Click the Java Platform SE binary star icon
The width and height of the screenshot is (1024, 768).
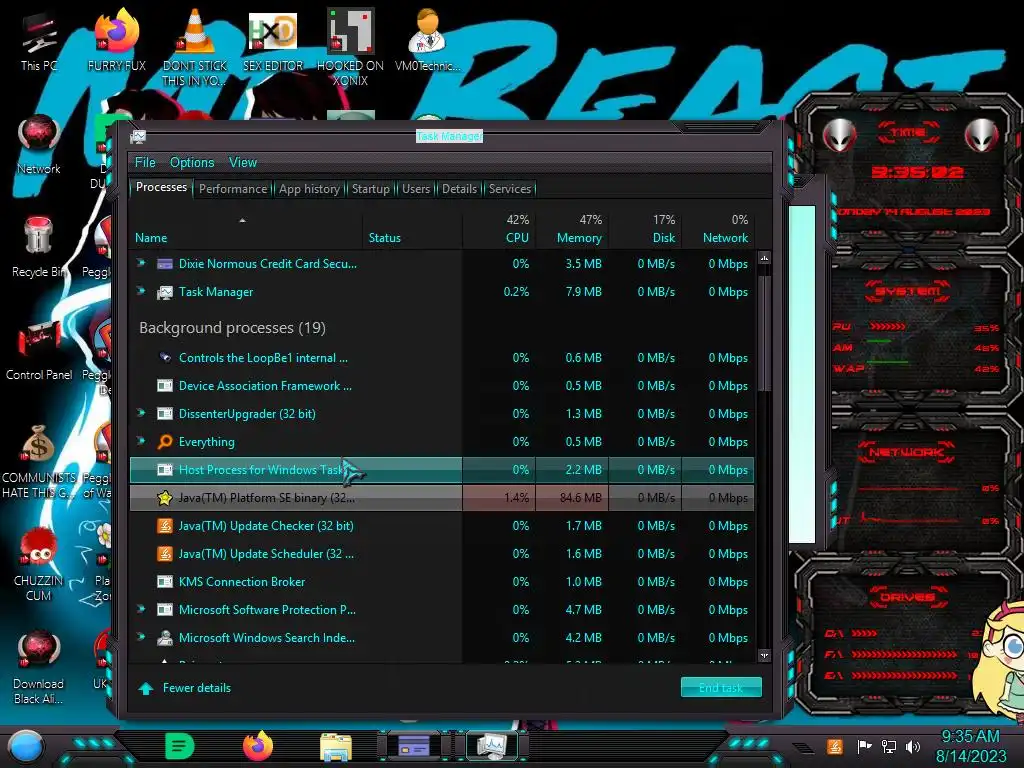click(165, 498)
